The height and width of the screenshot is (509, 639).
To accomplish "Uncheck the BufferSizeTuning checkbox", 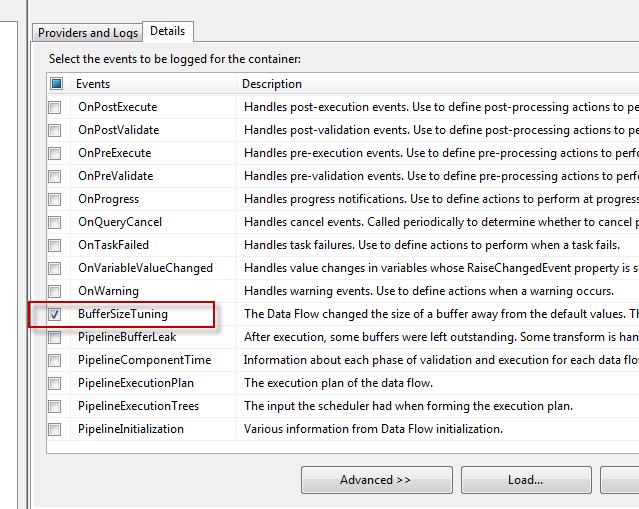I will tap(55, 314).
